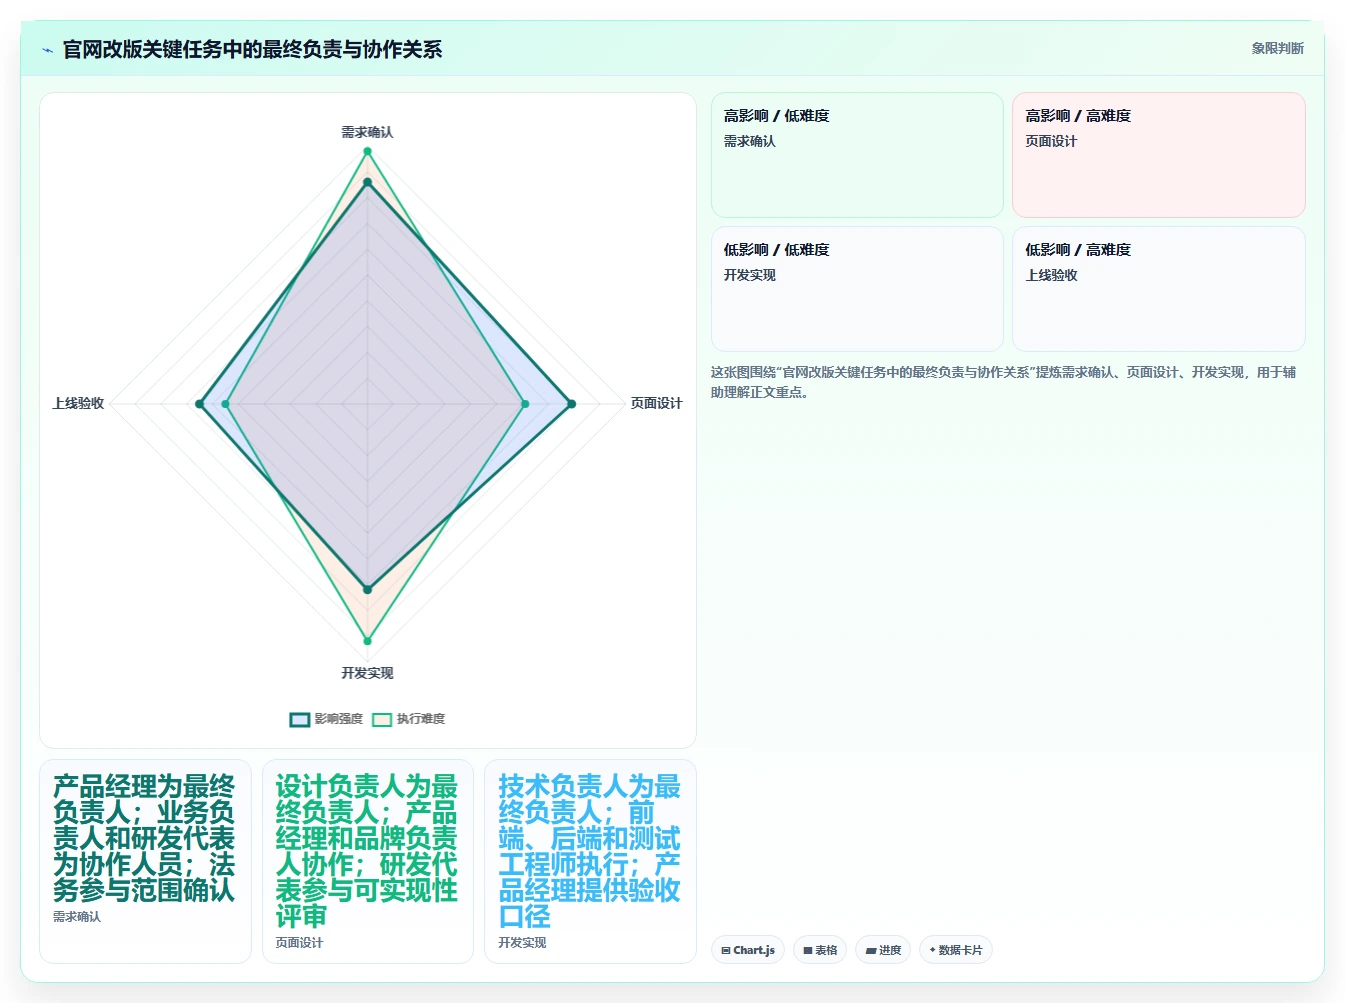This screenshot has width=1345, height=1003.
Task: Select the 进度 tag chip
Action: click(x=883, y=950)
